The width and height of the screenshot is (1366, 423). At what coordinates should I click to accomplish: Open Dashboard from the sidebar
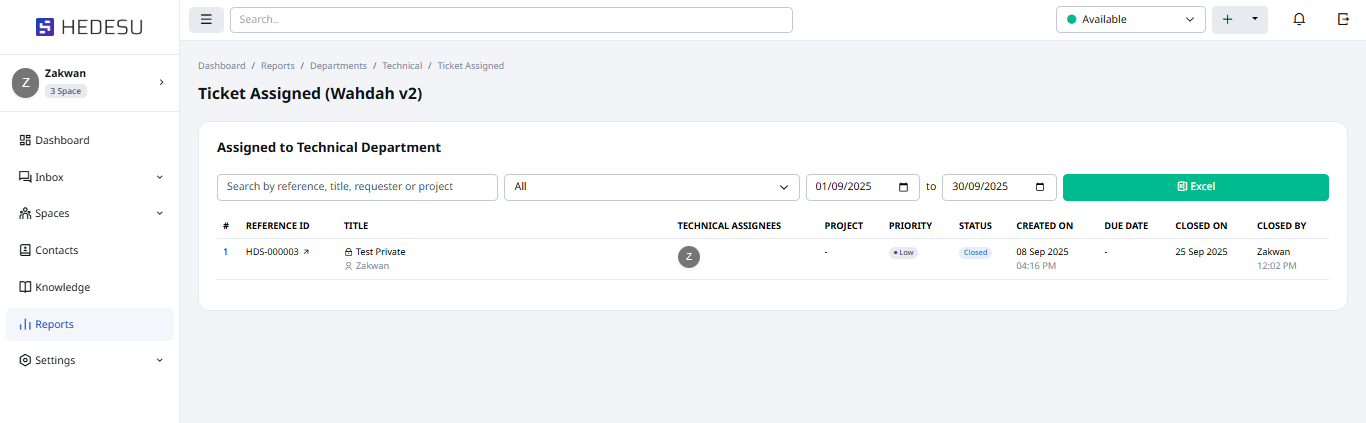tap(62, 140)
